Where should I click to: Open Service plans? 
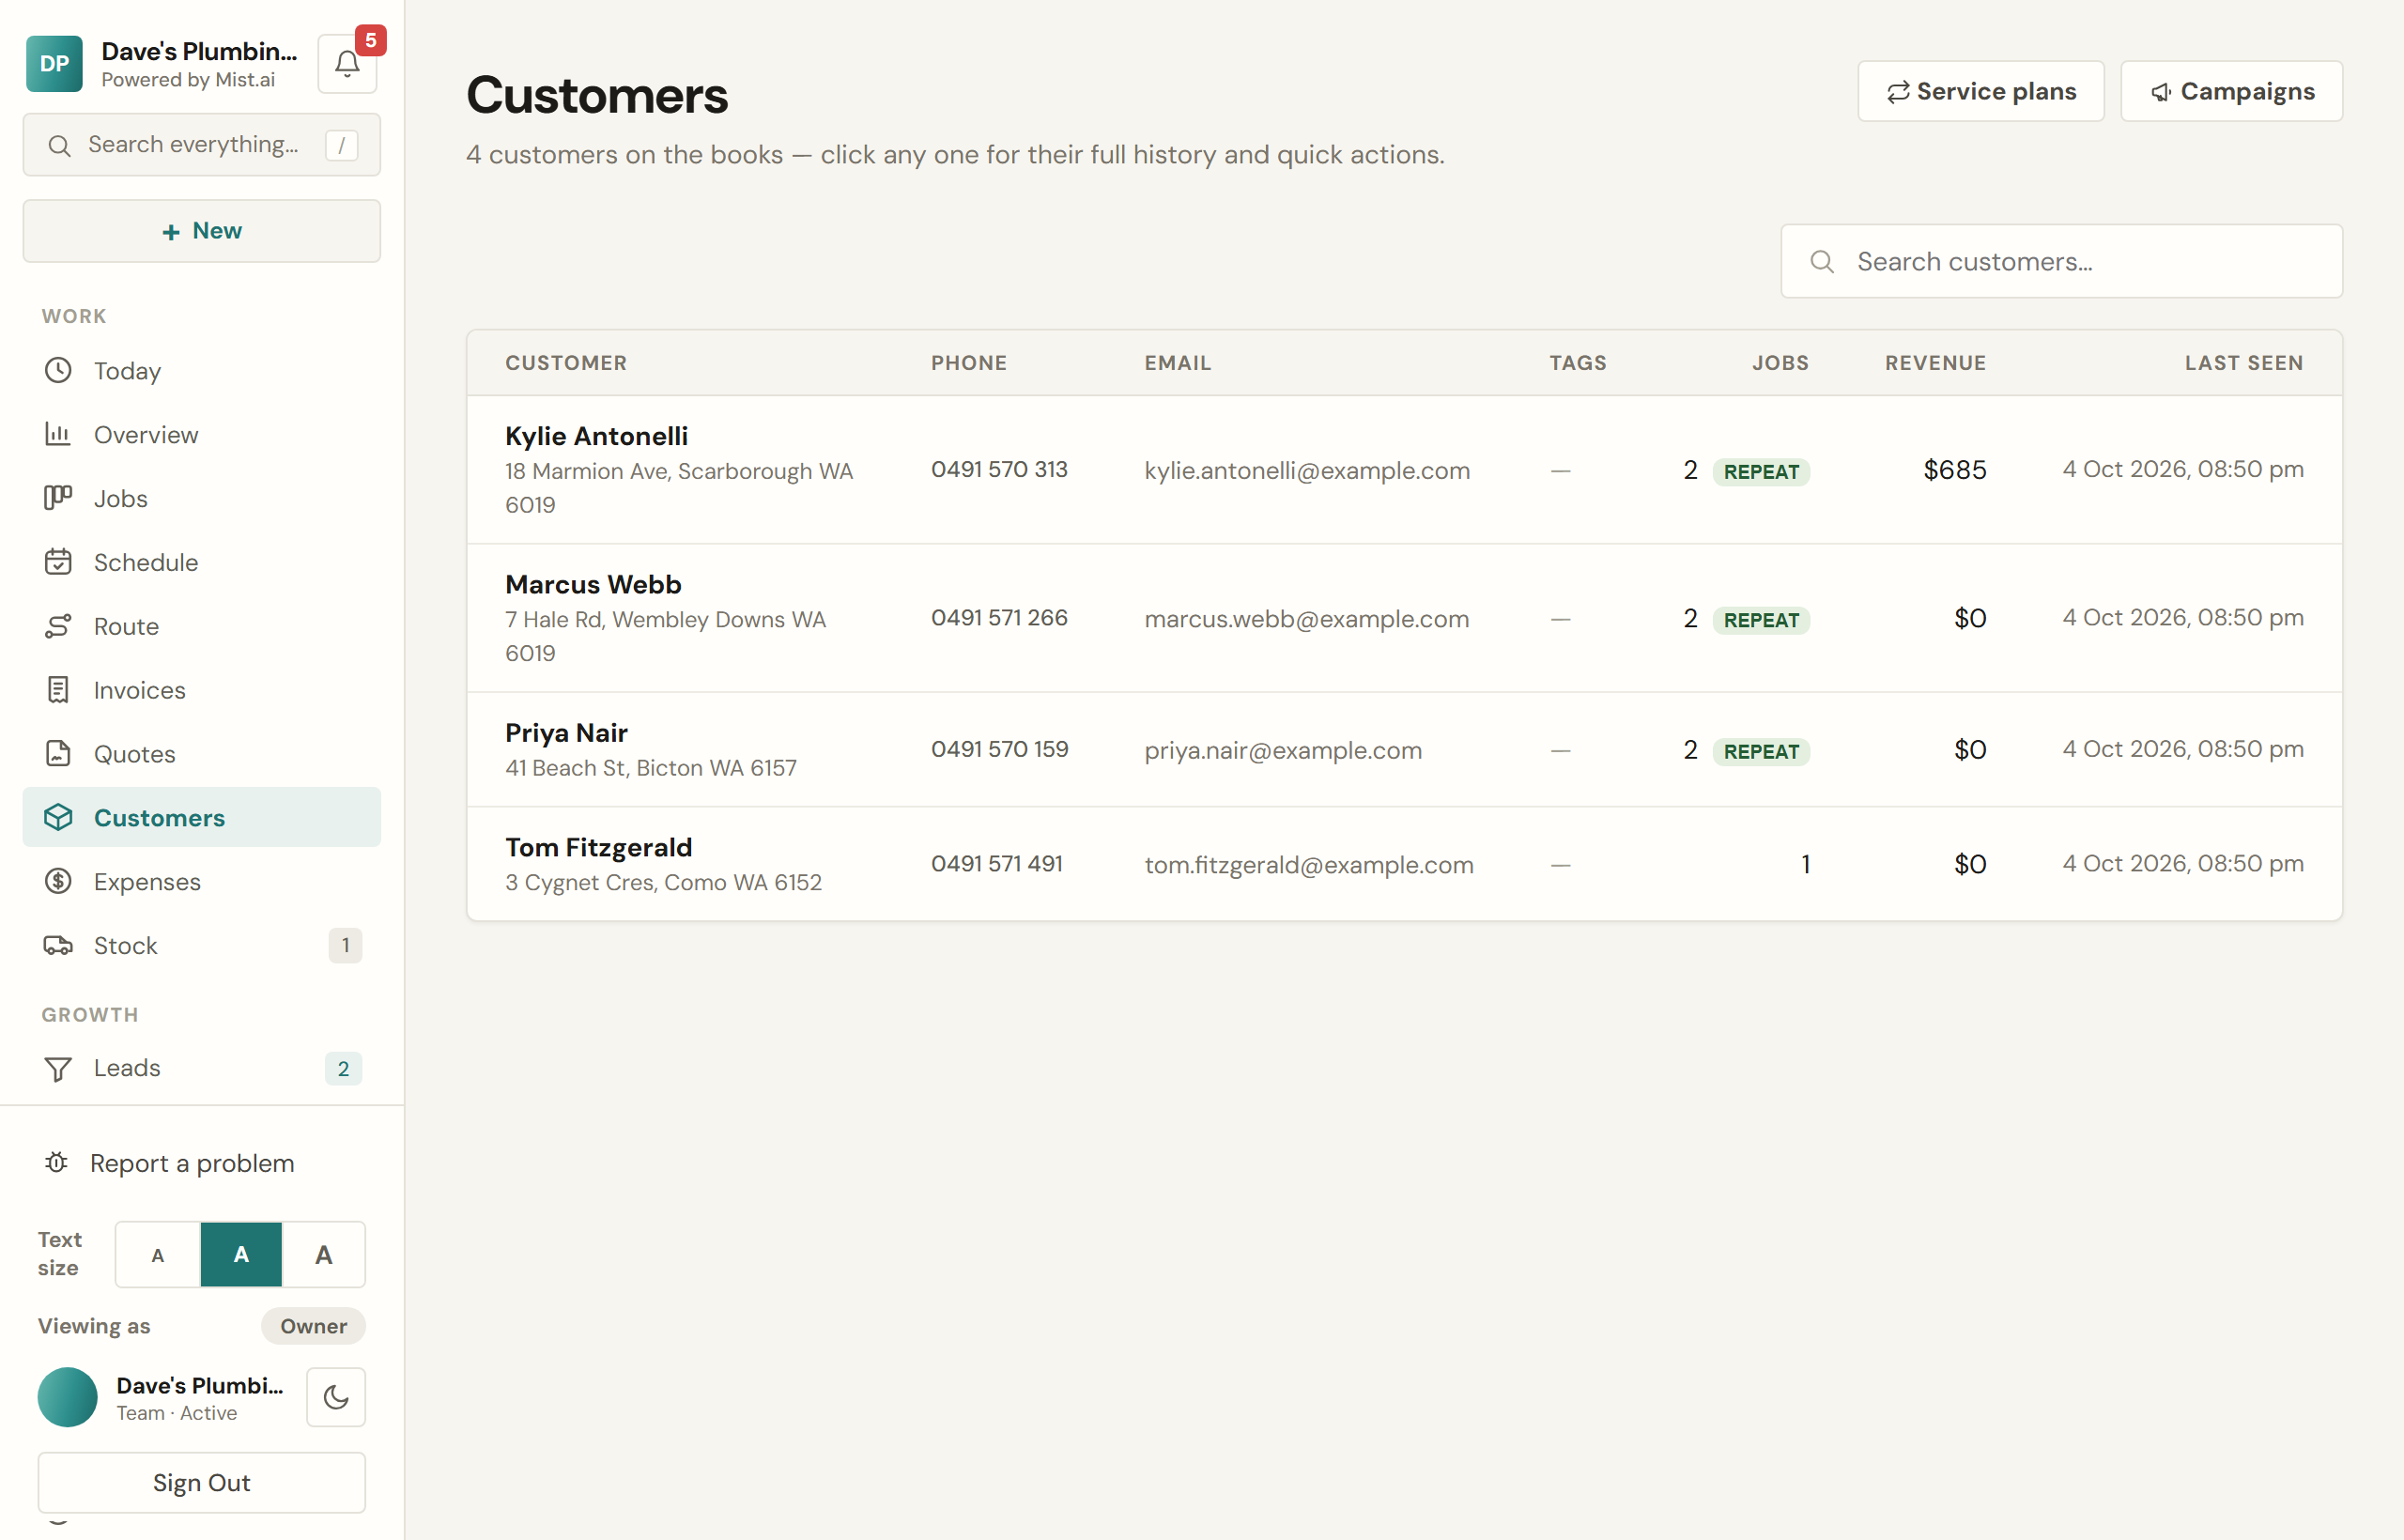click(x=1981, y=91)
